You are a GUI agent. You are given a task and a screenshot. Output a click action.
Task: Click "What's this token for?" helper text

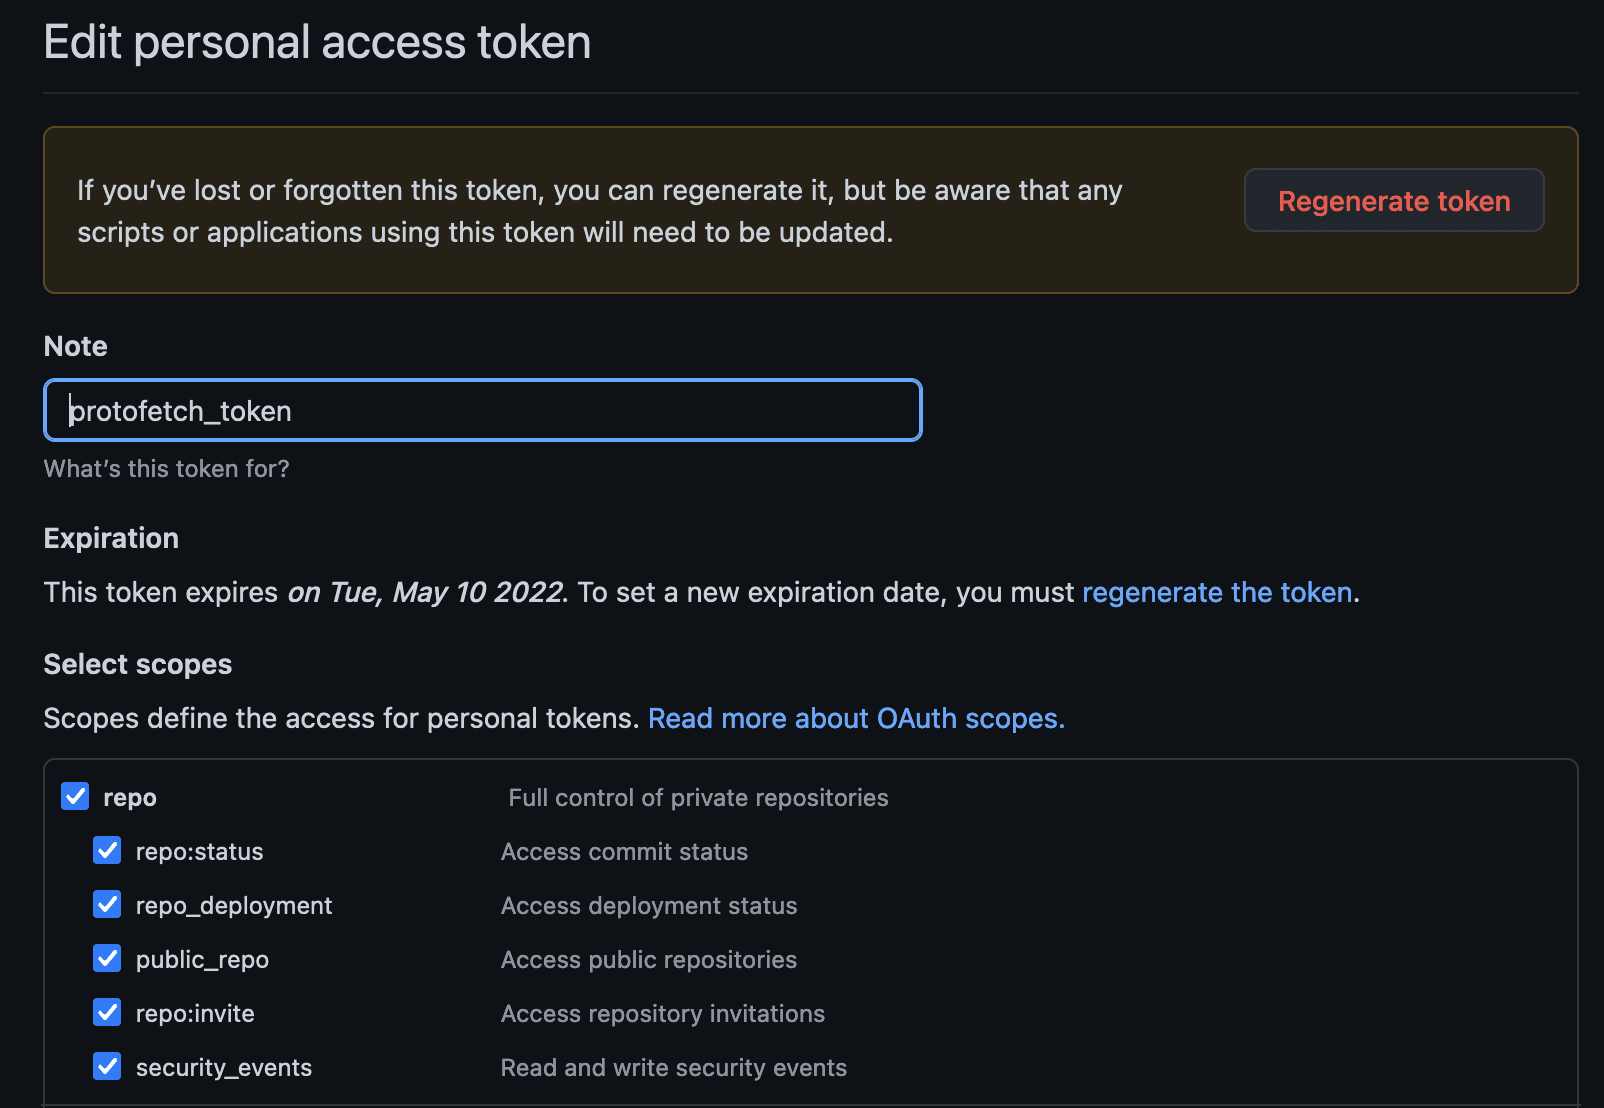click(166, 468)
